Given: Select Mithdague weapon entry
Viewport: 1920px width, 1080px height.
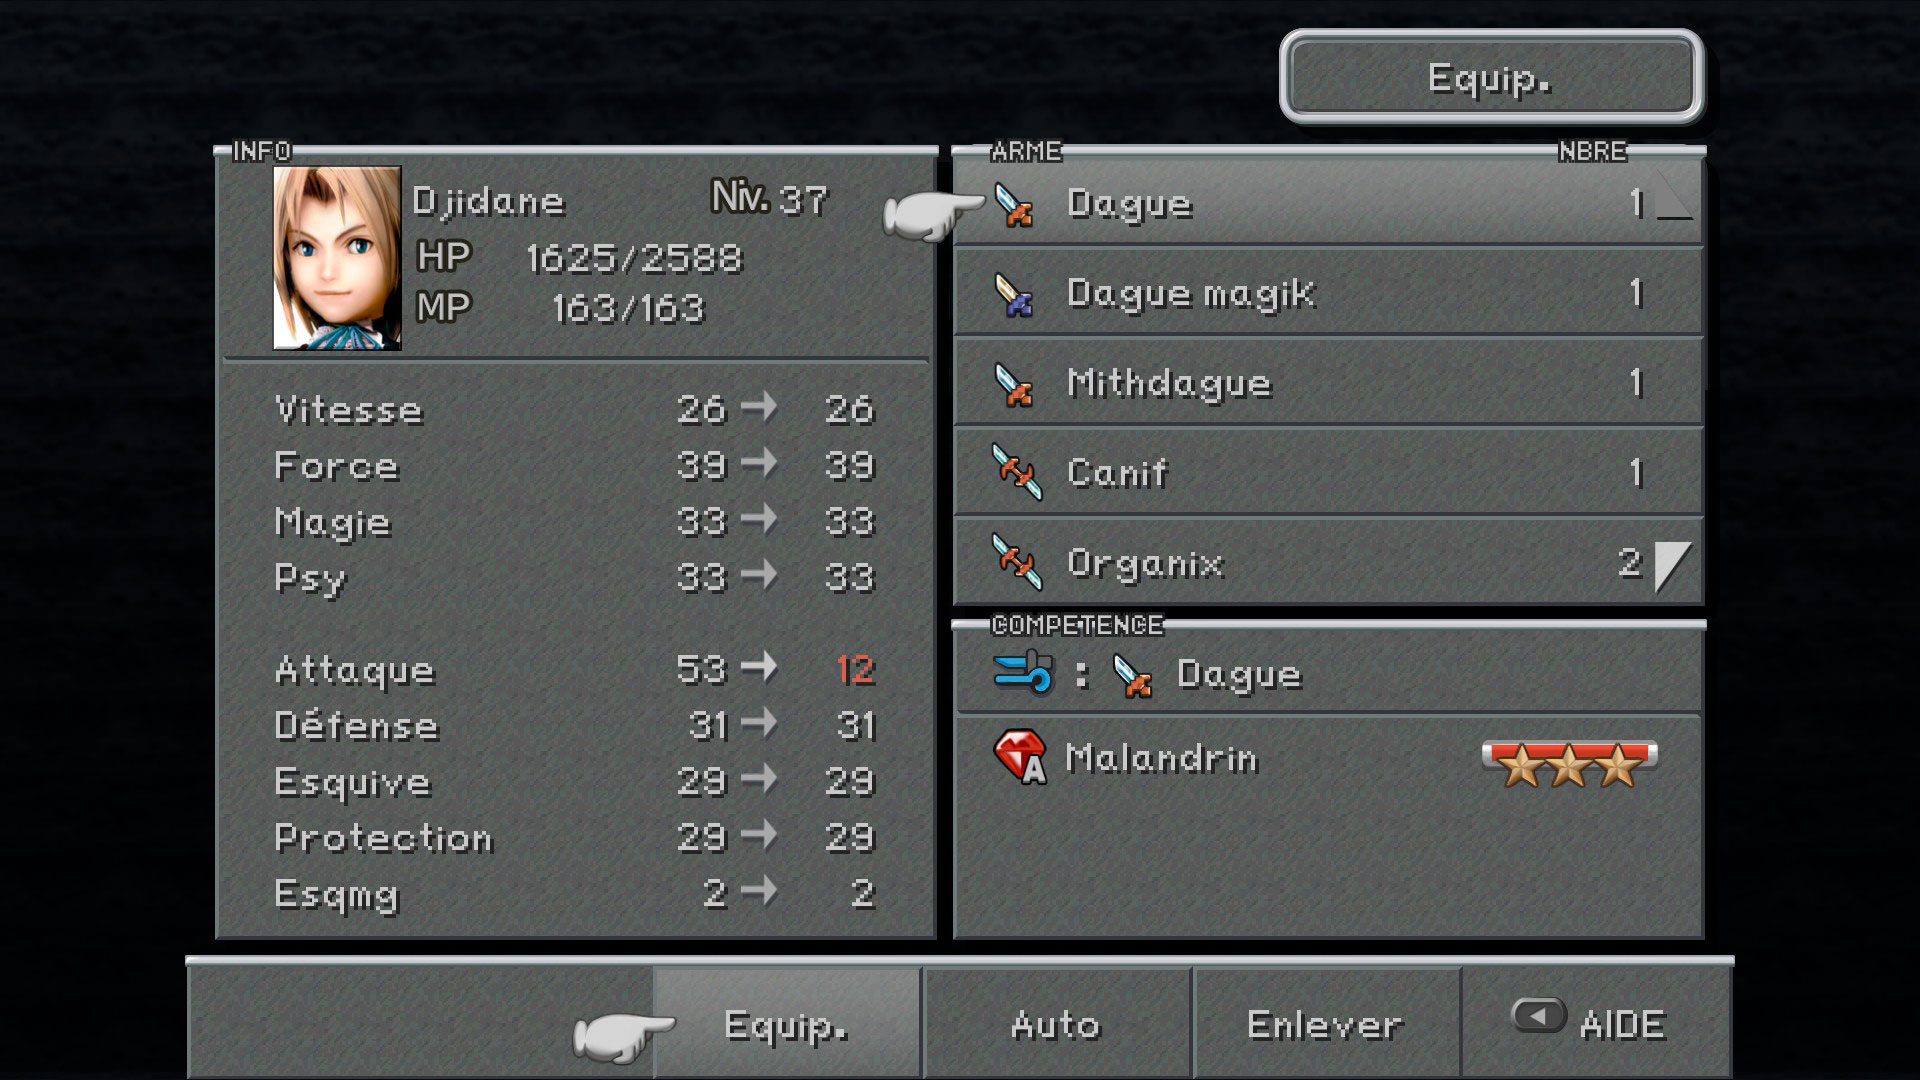Looking at the screenshot, I should pyautogui.click(x=1328, y=383).
